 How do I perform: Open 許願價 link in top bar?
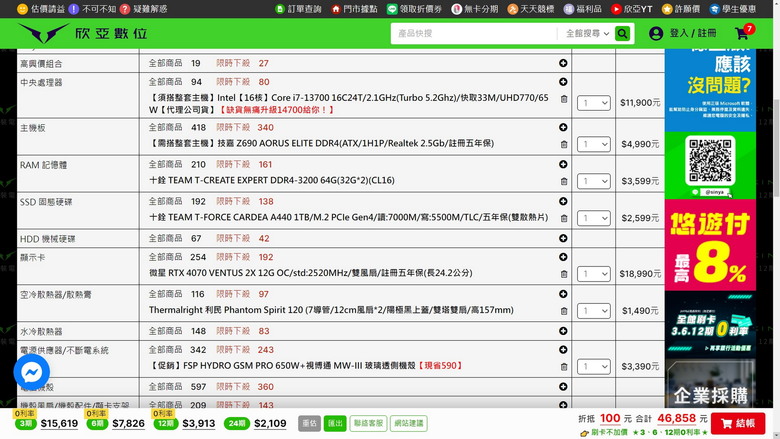coord(681,9)
